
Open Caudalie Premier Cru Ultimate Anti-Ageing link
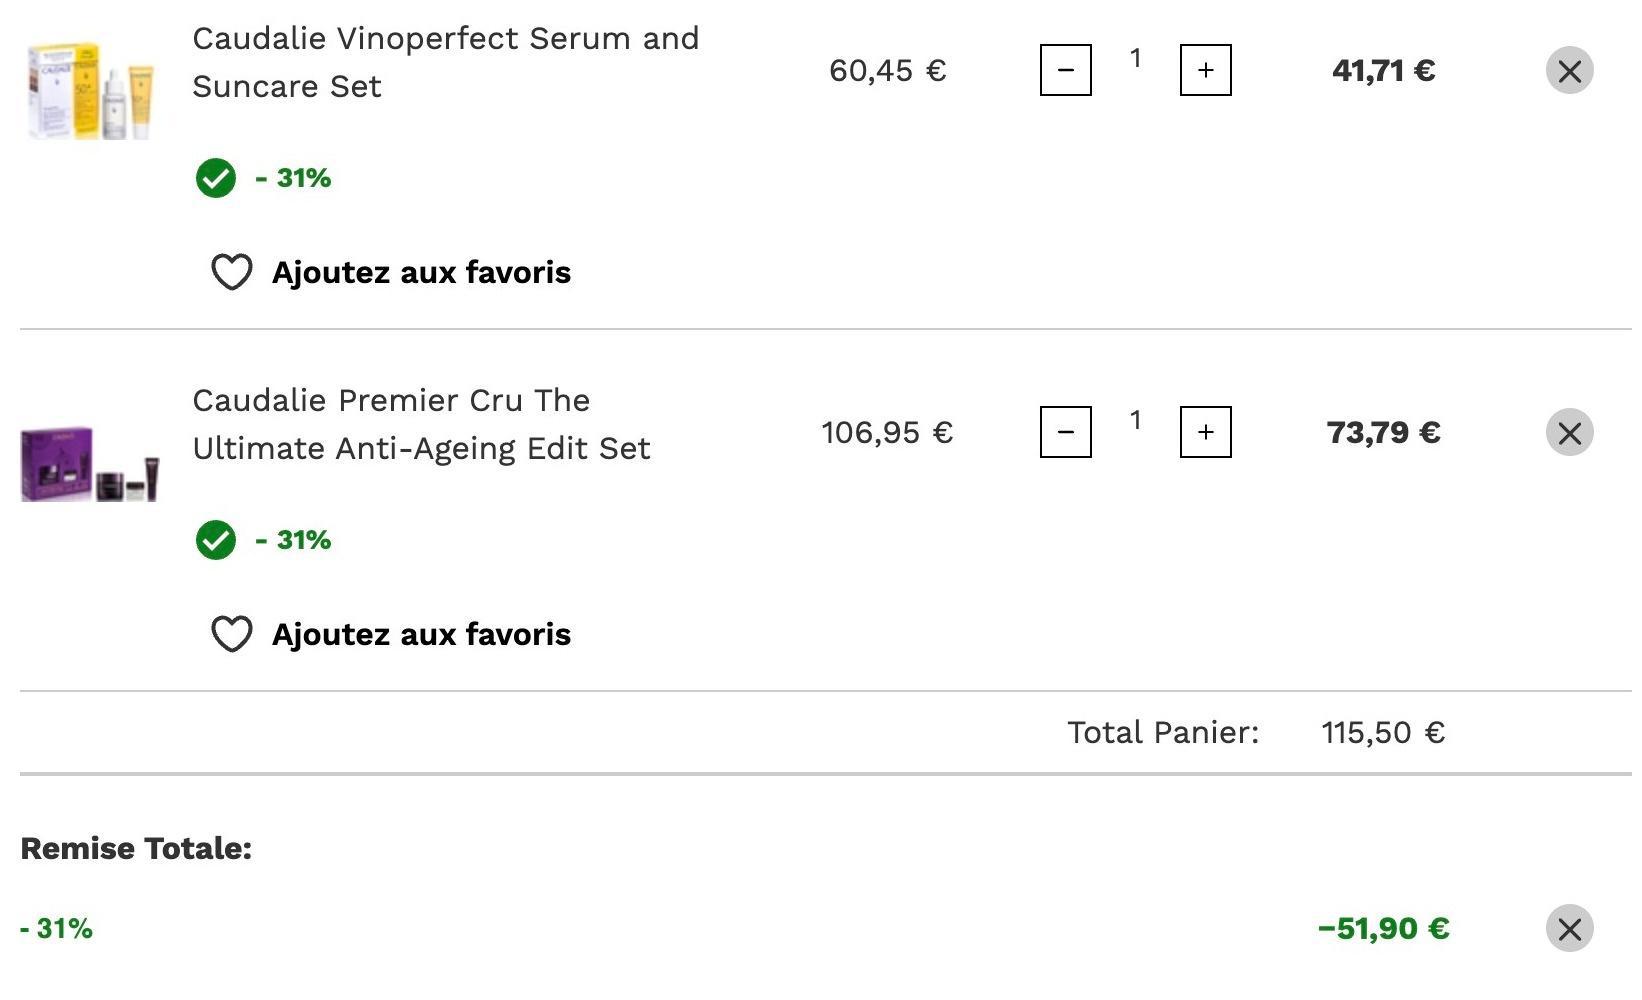421,424
